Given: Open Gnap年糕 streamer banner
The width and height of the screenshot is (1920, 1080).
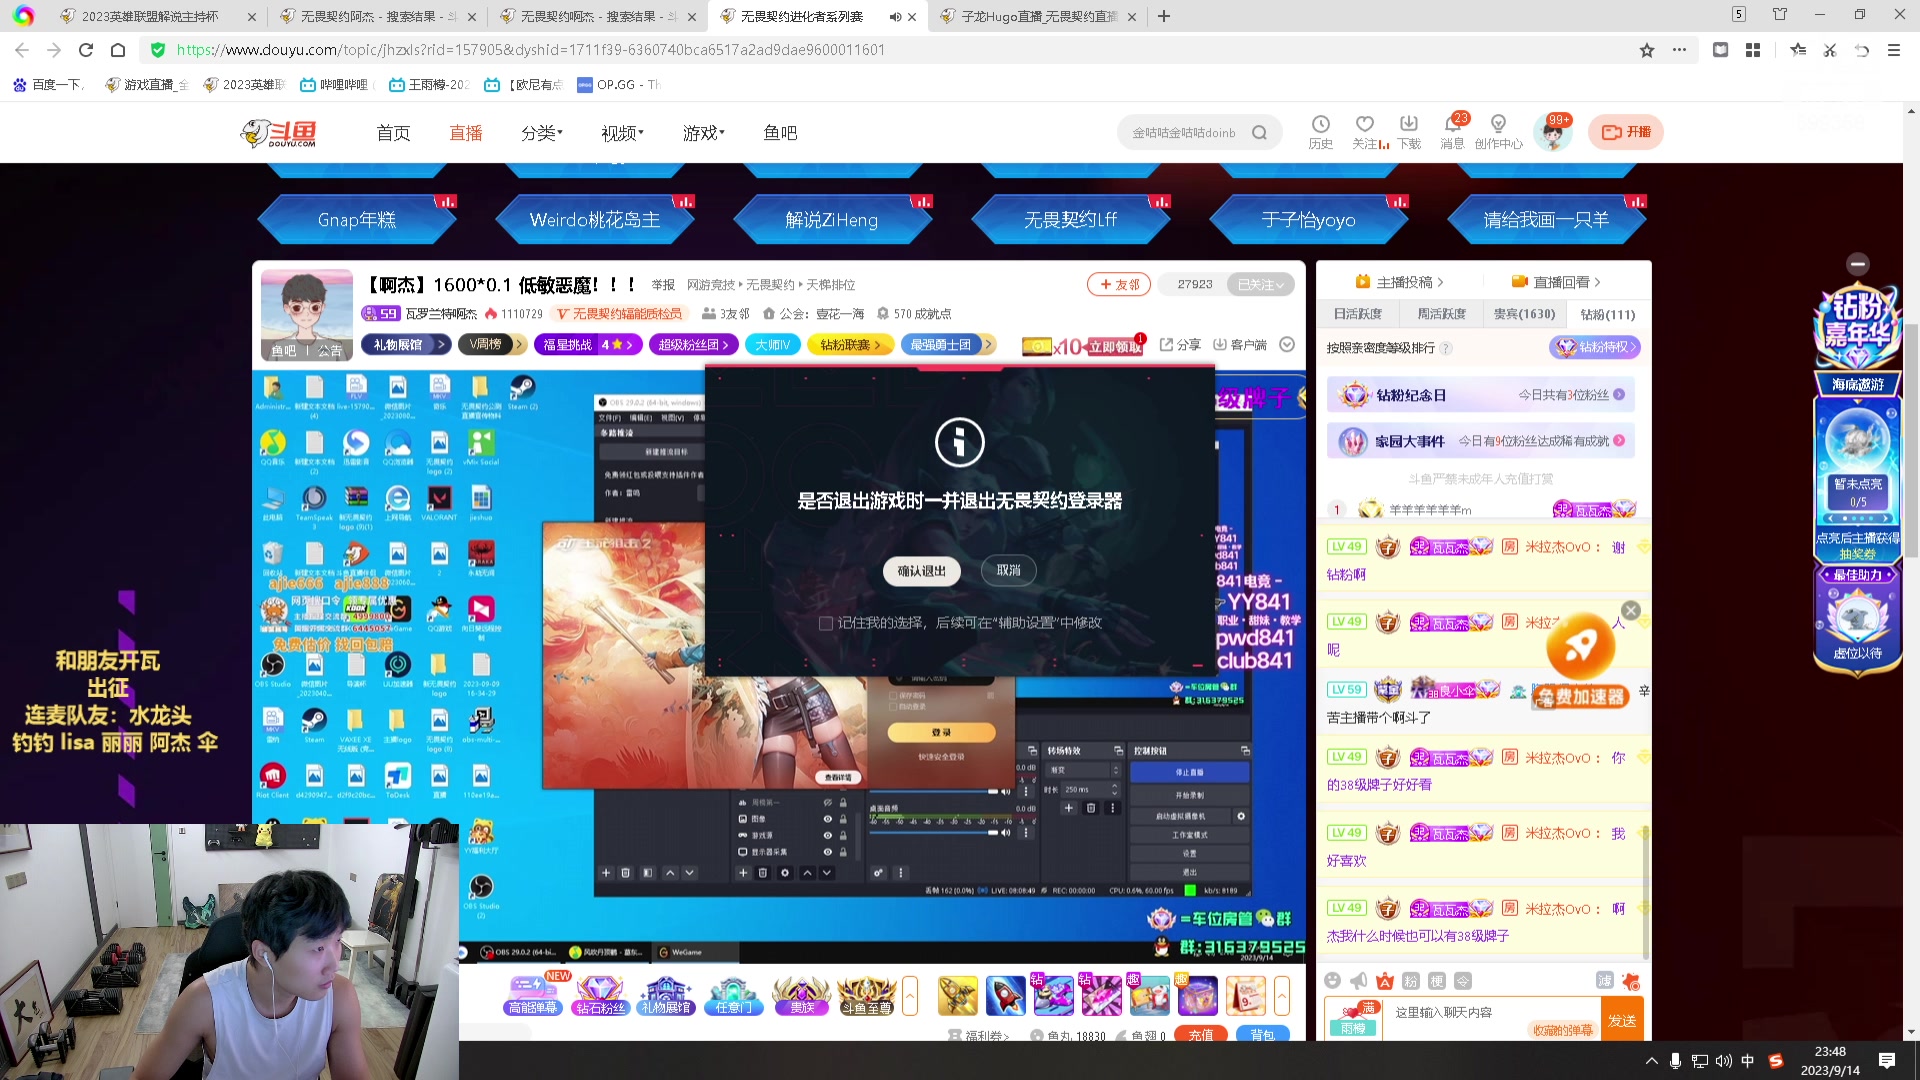Looking at the screenshot, I should [357, 220].
